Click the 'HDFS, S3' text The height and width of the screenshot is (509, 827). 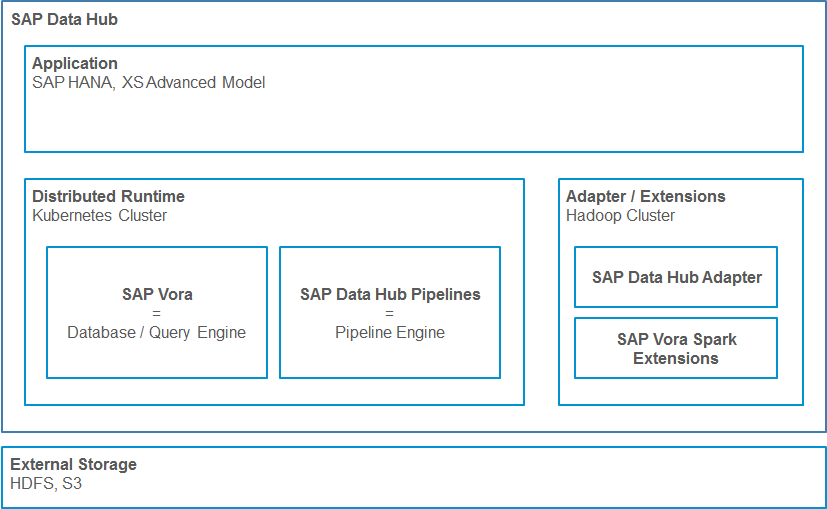click(x=46, y=484)
